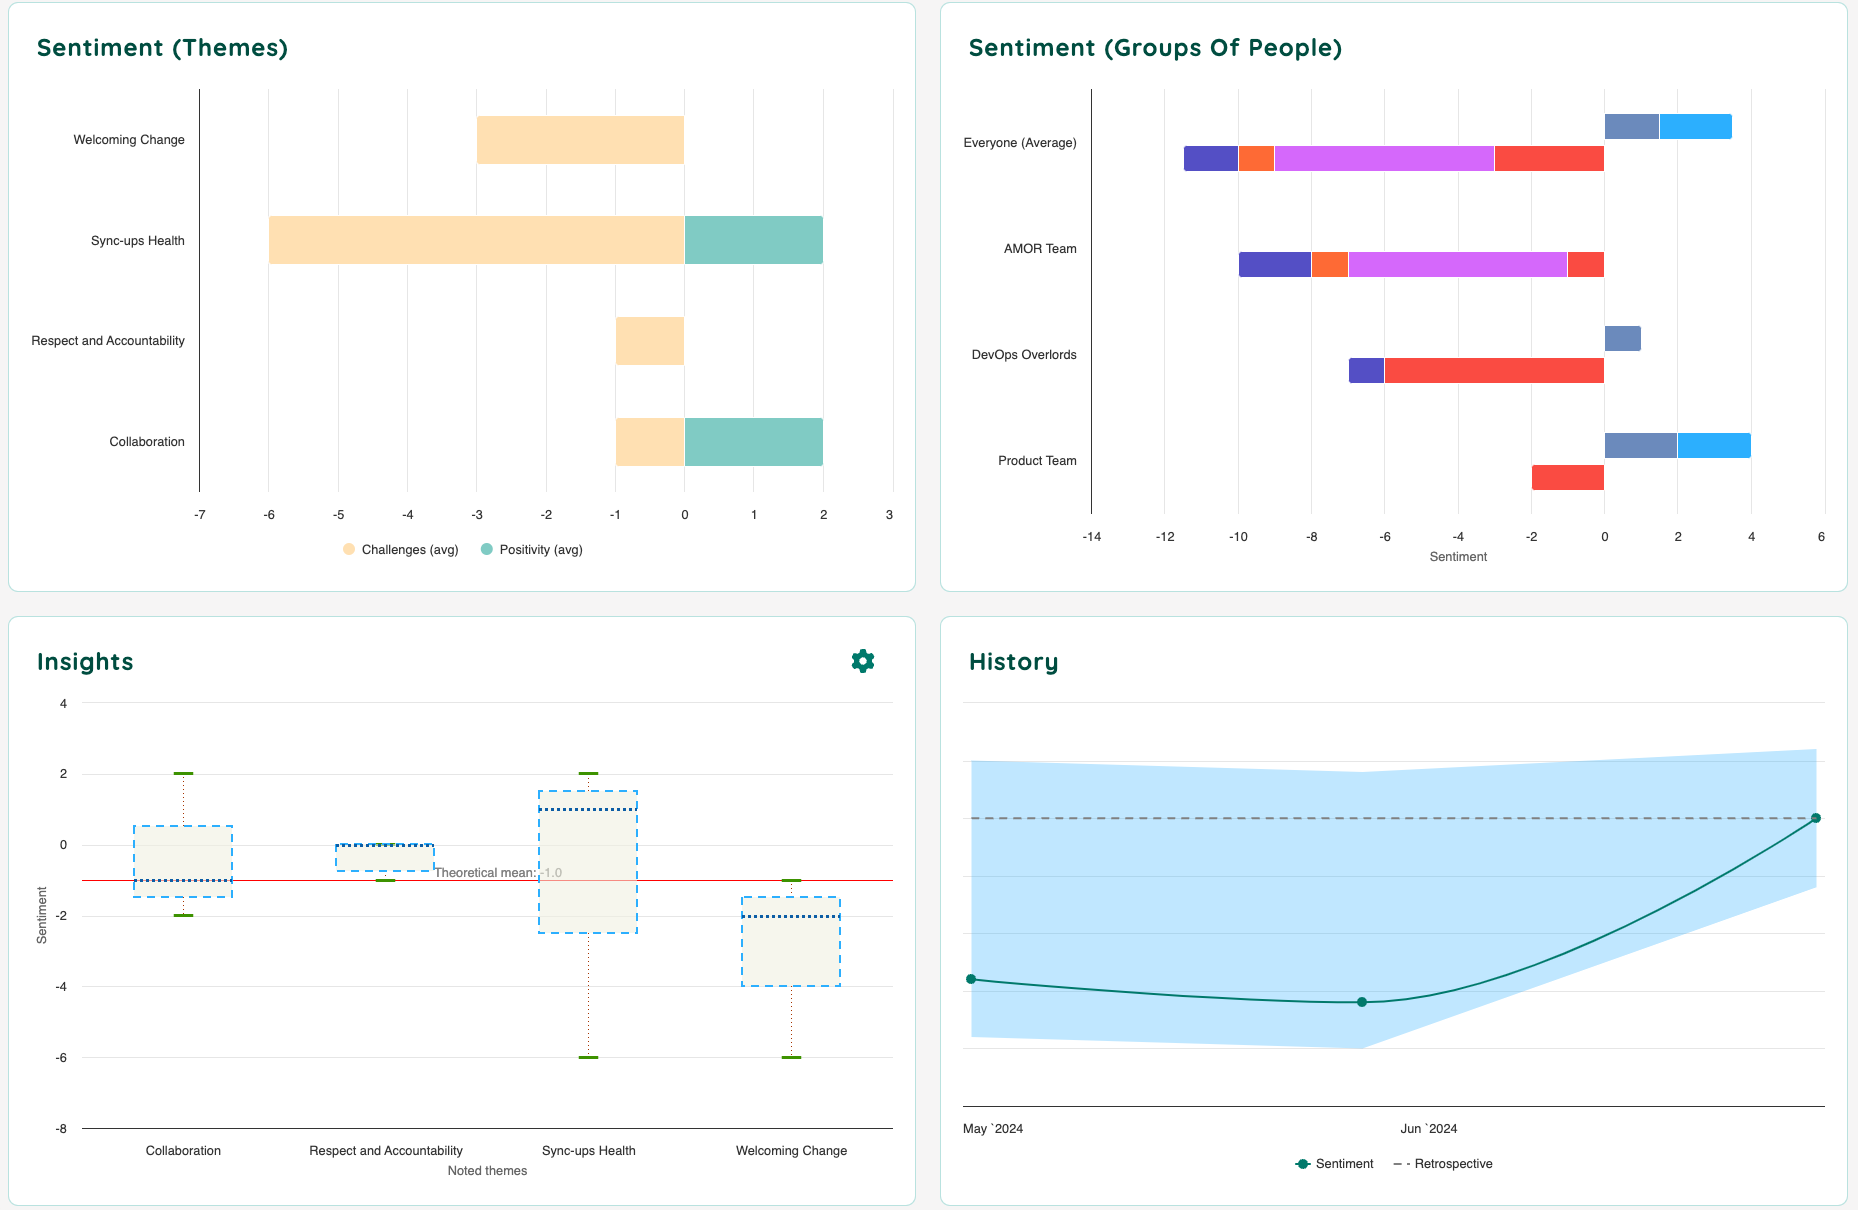Click the 'Respect and Accountability' label in Themes chart
The image size is (1858, 1210).
click(108, 341)
